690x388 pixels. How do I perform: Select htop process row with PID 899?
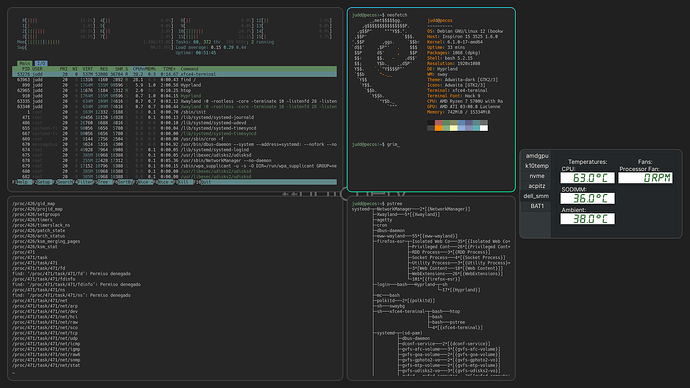coord(175,85)
